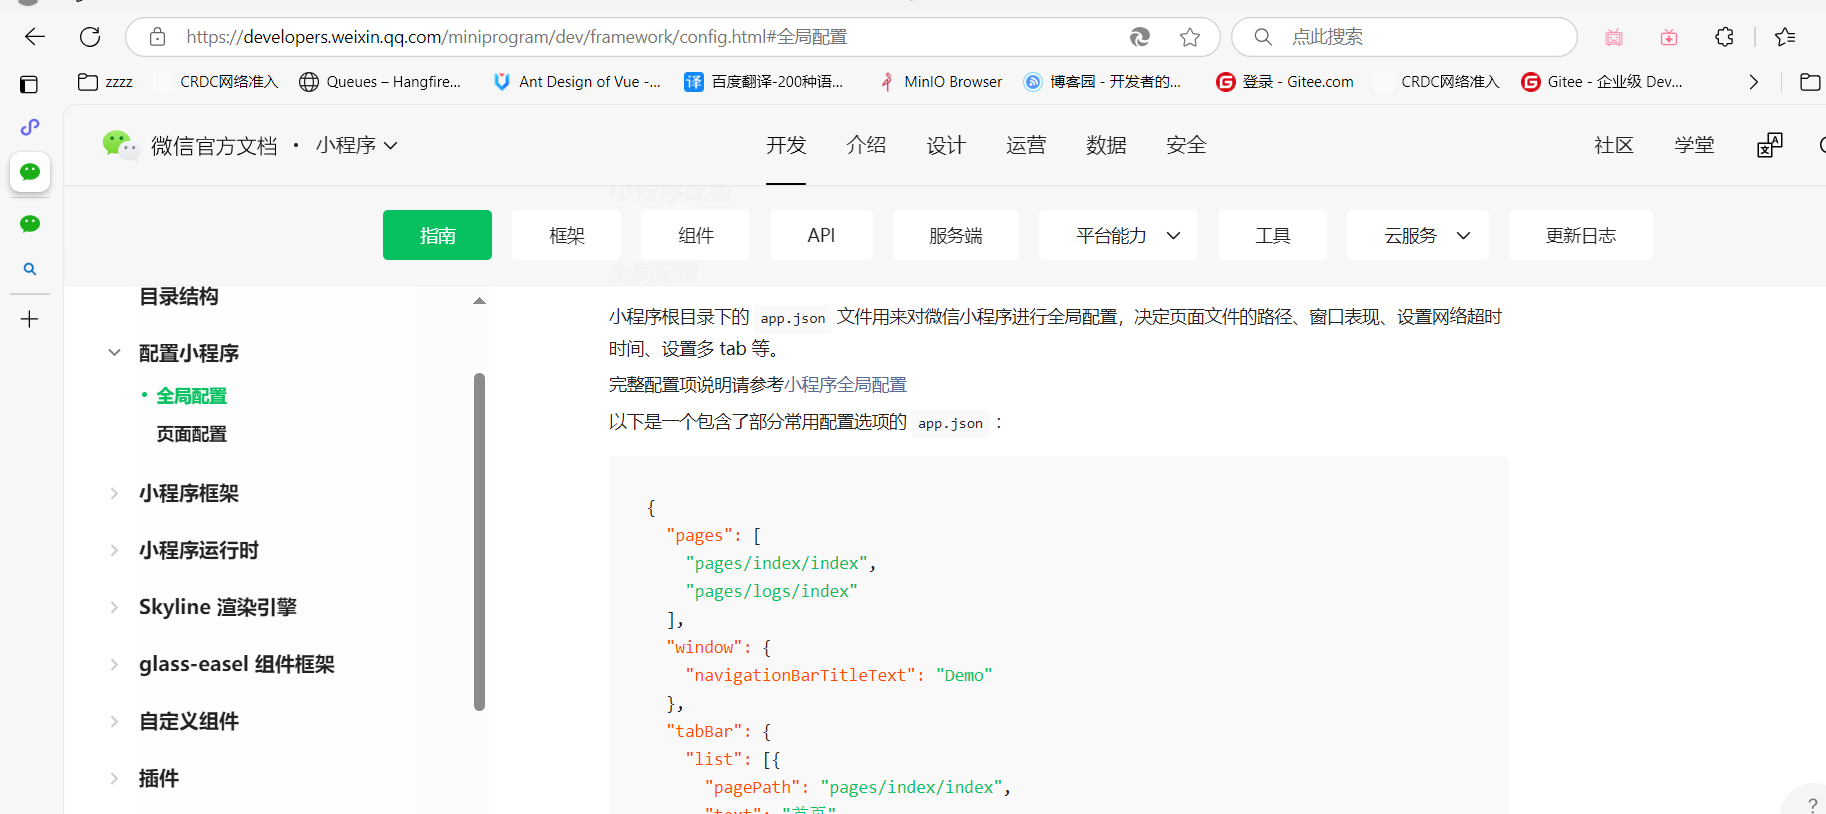Open the extensions puzzle icon

(x=1724, y=37)
